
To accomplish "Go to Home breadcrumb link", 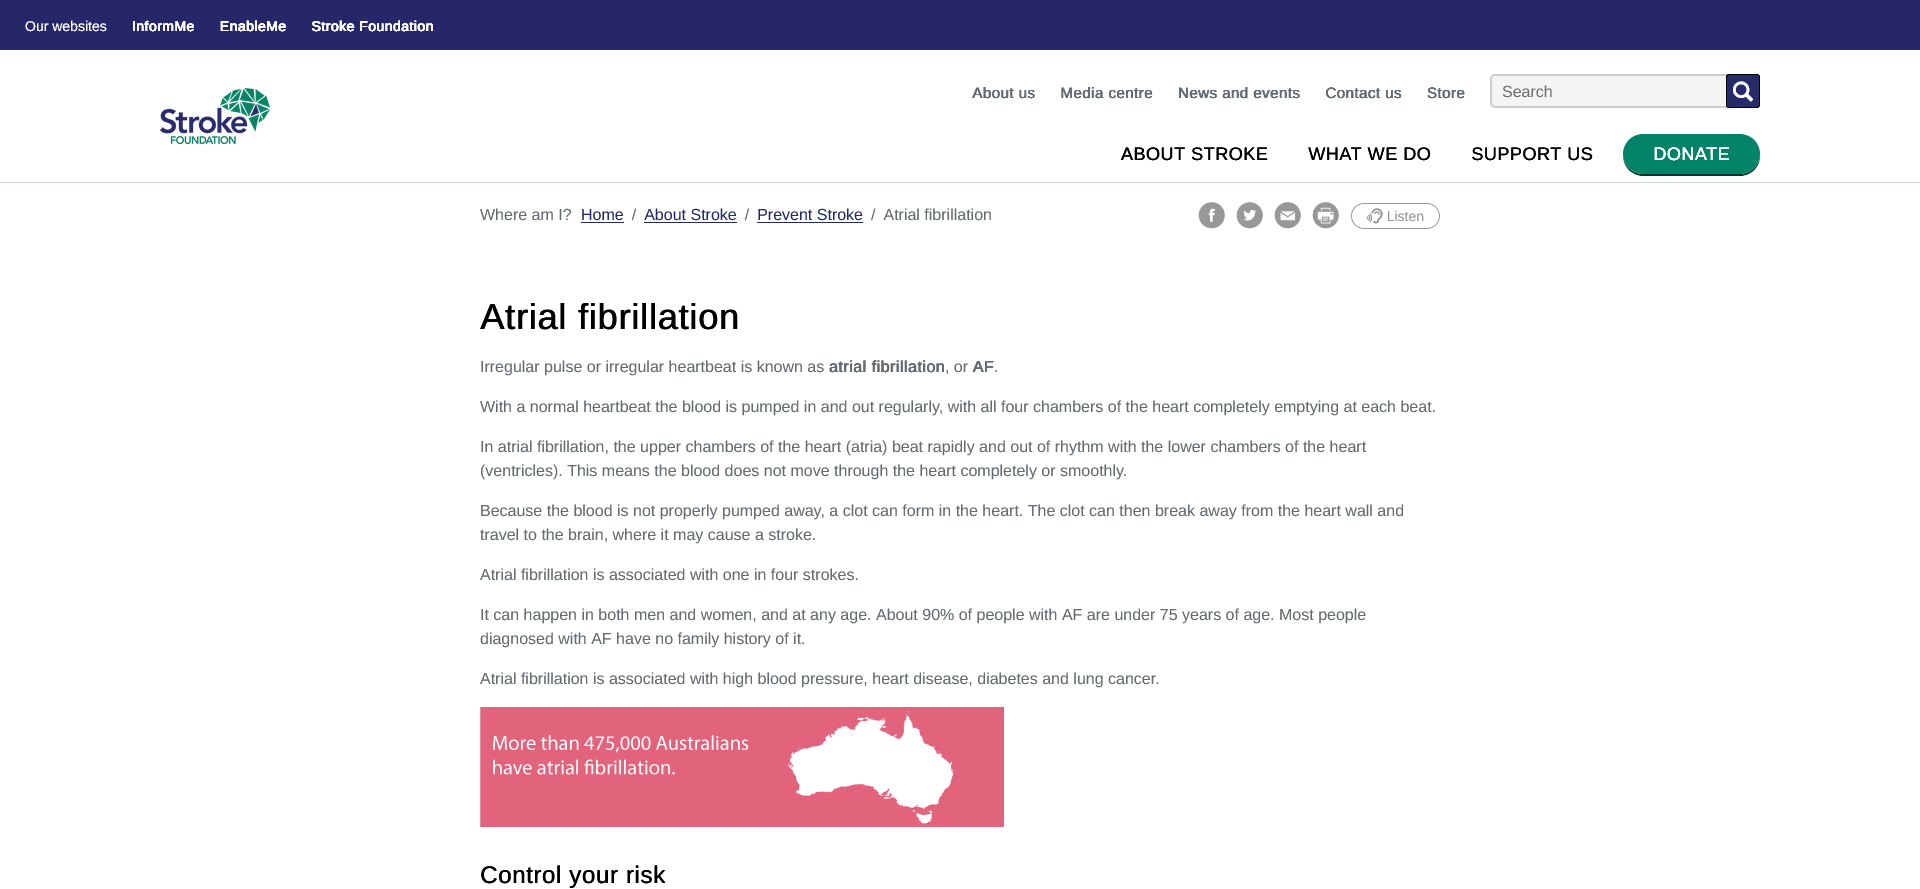I will pos(602,215).
